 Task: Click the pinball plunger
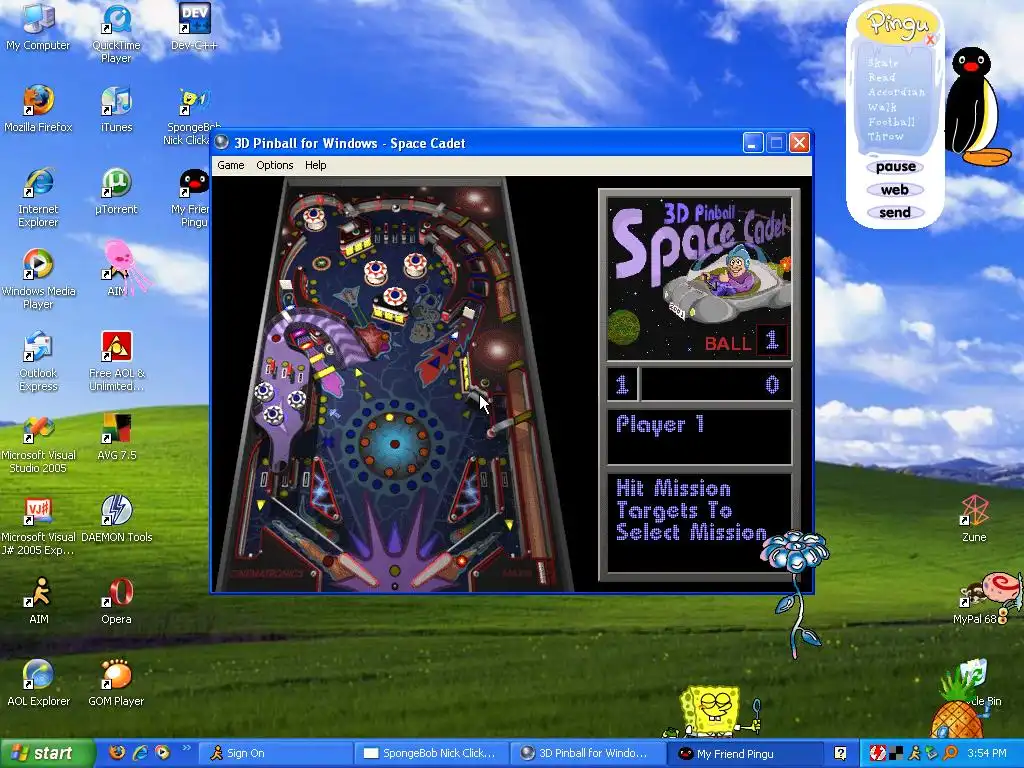tap(541, 571)
